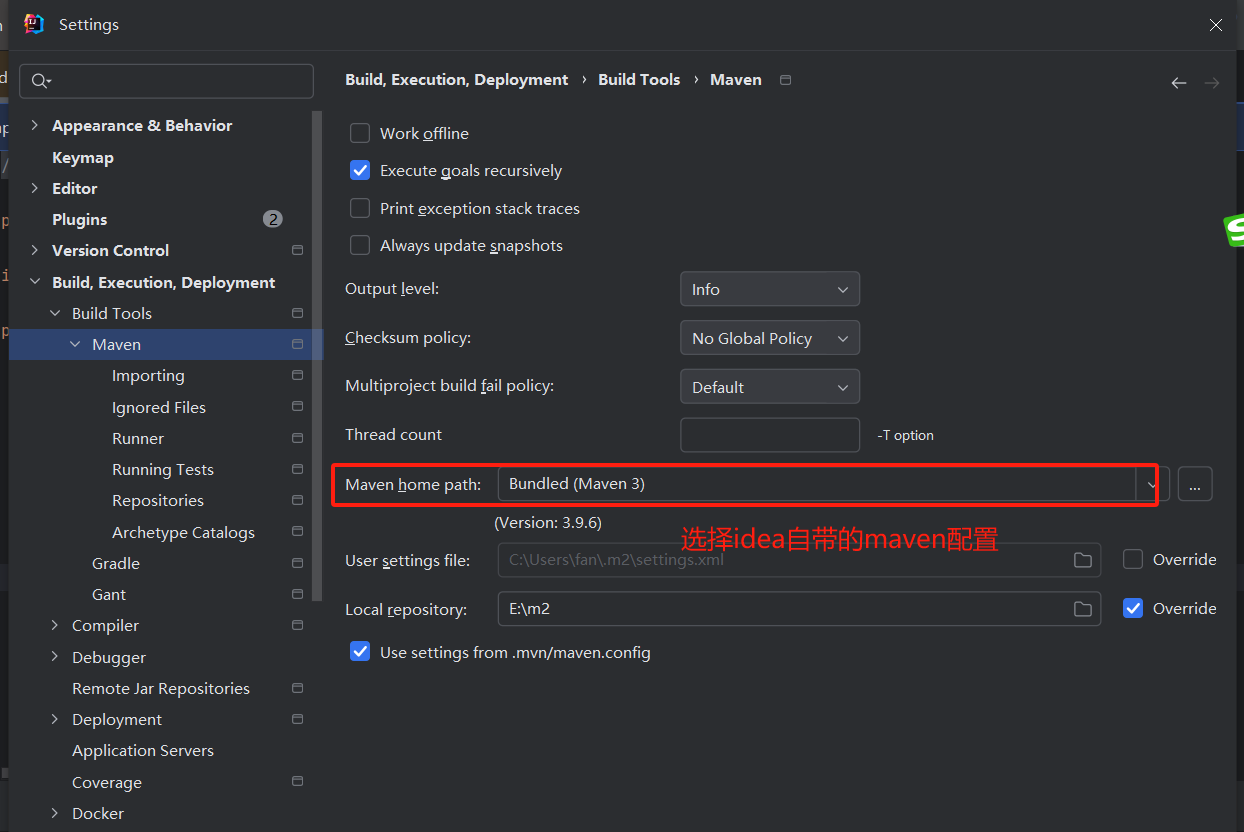Click the folder icon in User settings file

point(1082,560)
